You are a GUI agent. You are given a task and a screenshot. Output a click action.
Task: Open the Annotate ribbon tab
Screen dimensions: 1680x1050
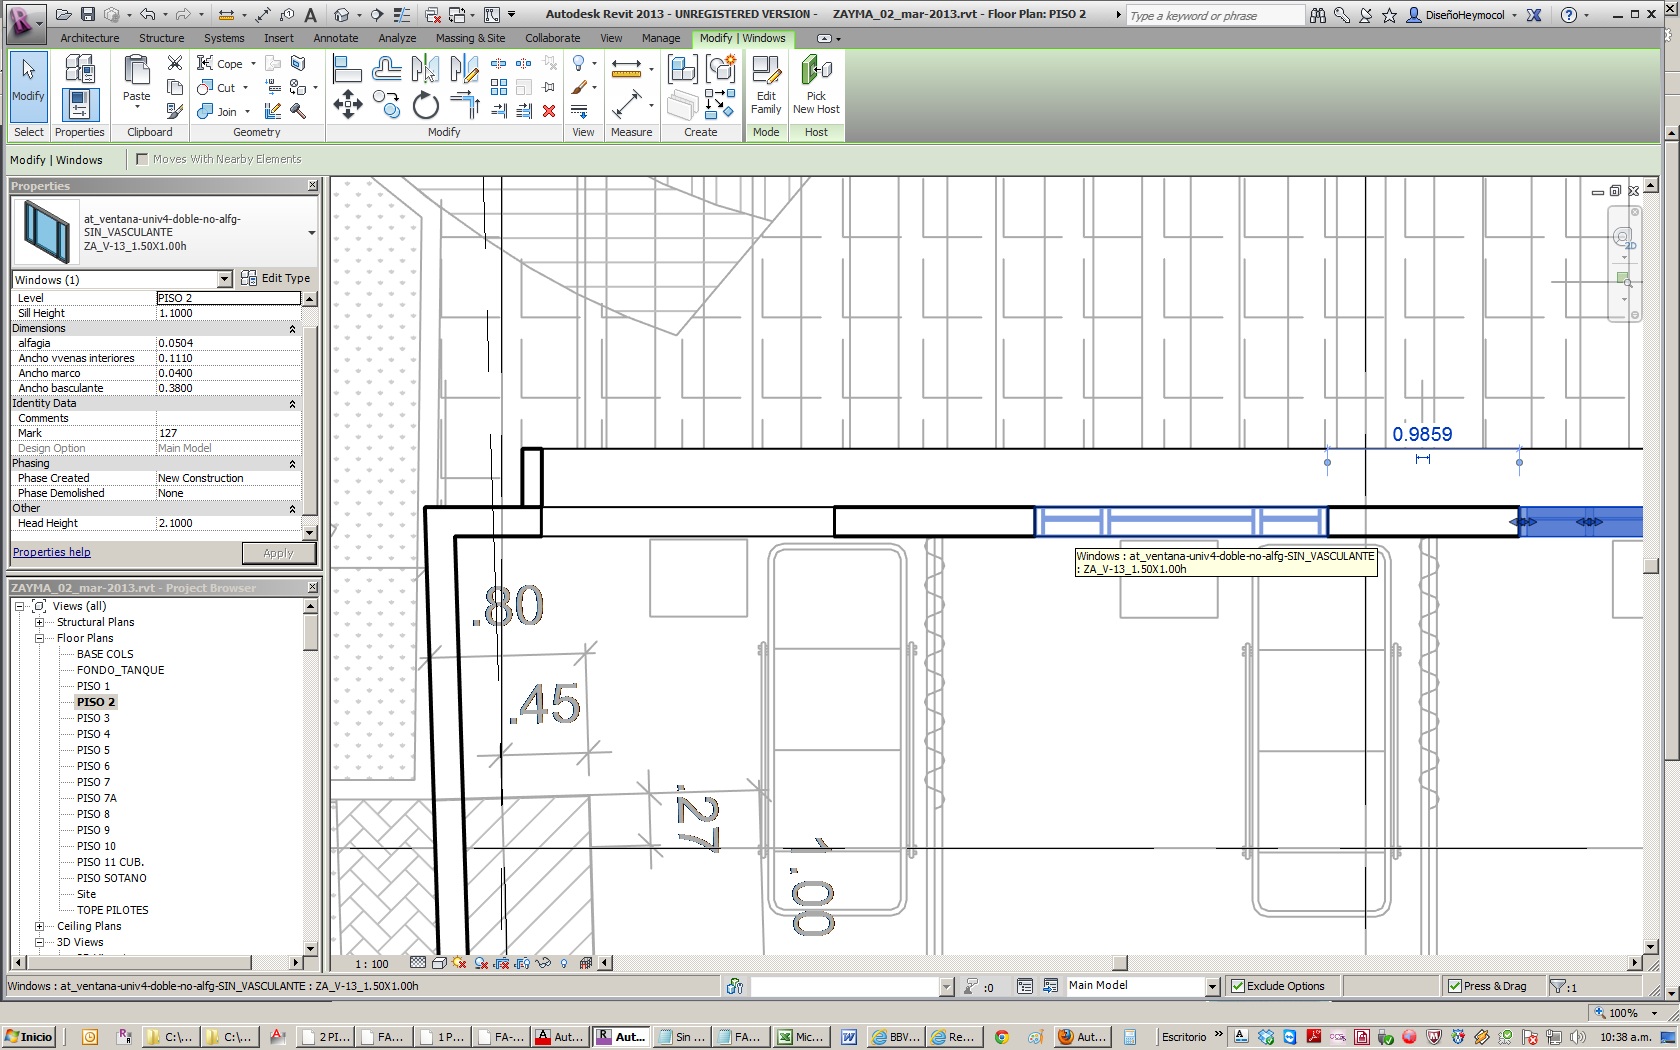335,38
